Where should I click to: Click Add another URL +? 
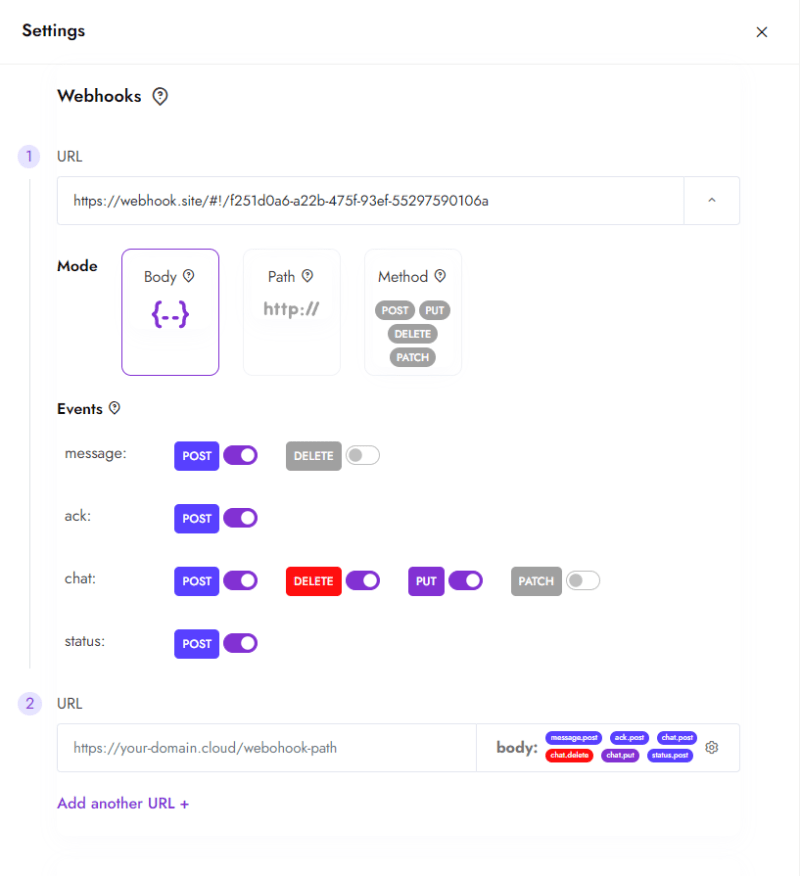(x=123, y=803)
